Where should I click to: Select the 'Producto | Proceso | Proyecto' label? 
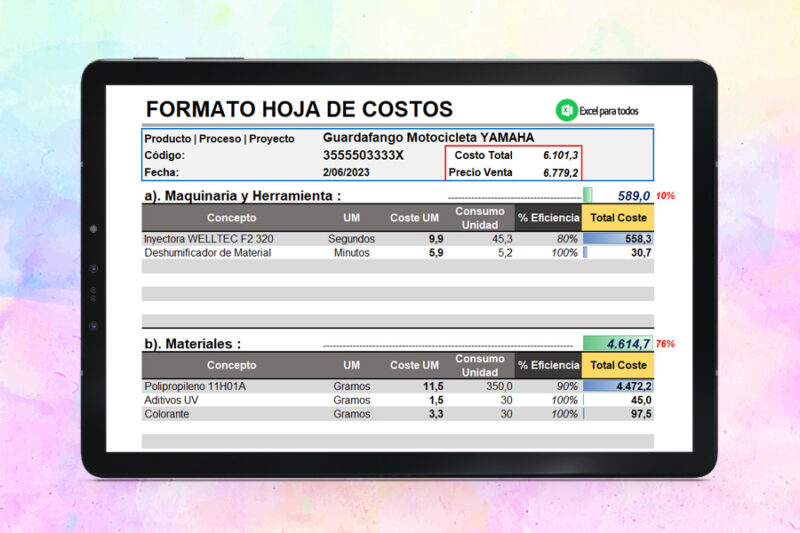219,139
